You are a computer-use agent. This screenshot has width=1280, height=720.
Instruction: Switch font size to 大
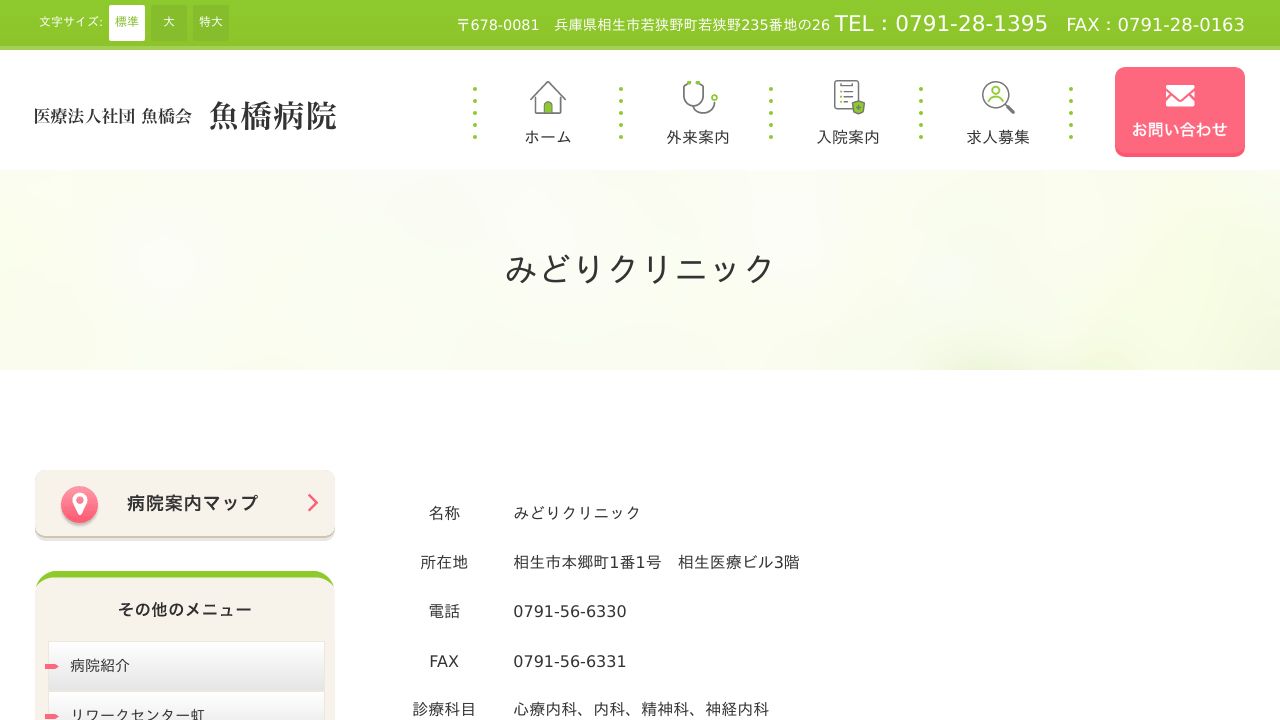pyautogui.click(x=169, y=21)
